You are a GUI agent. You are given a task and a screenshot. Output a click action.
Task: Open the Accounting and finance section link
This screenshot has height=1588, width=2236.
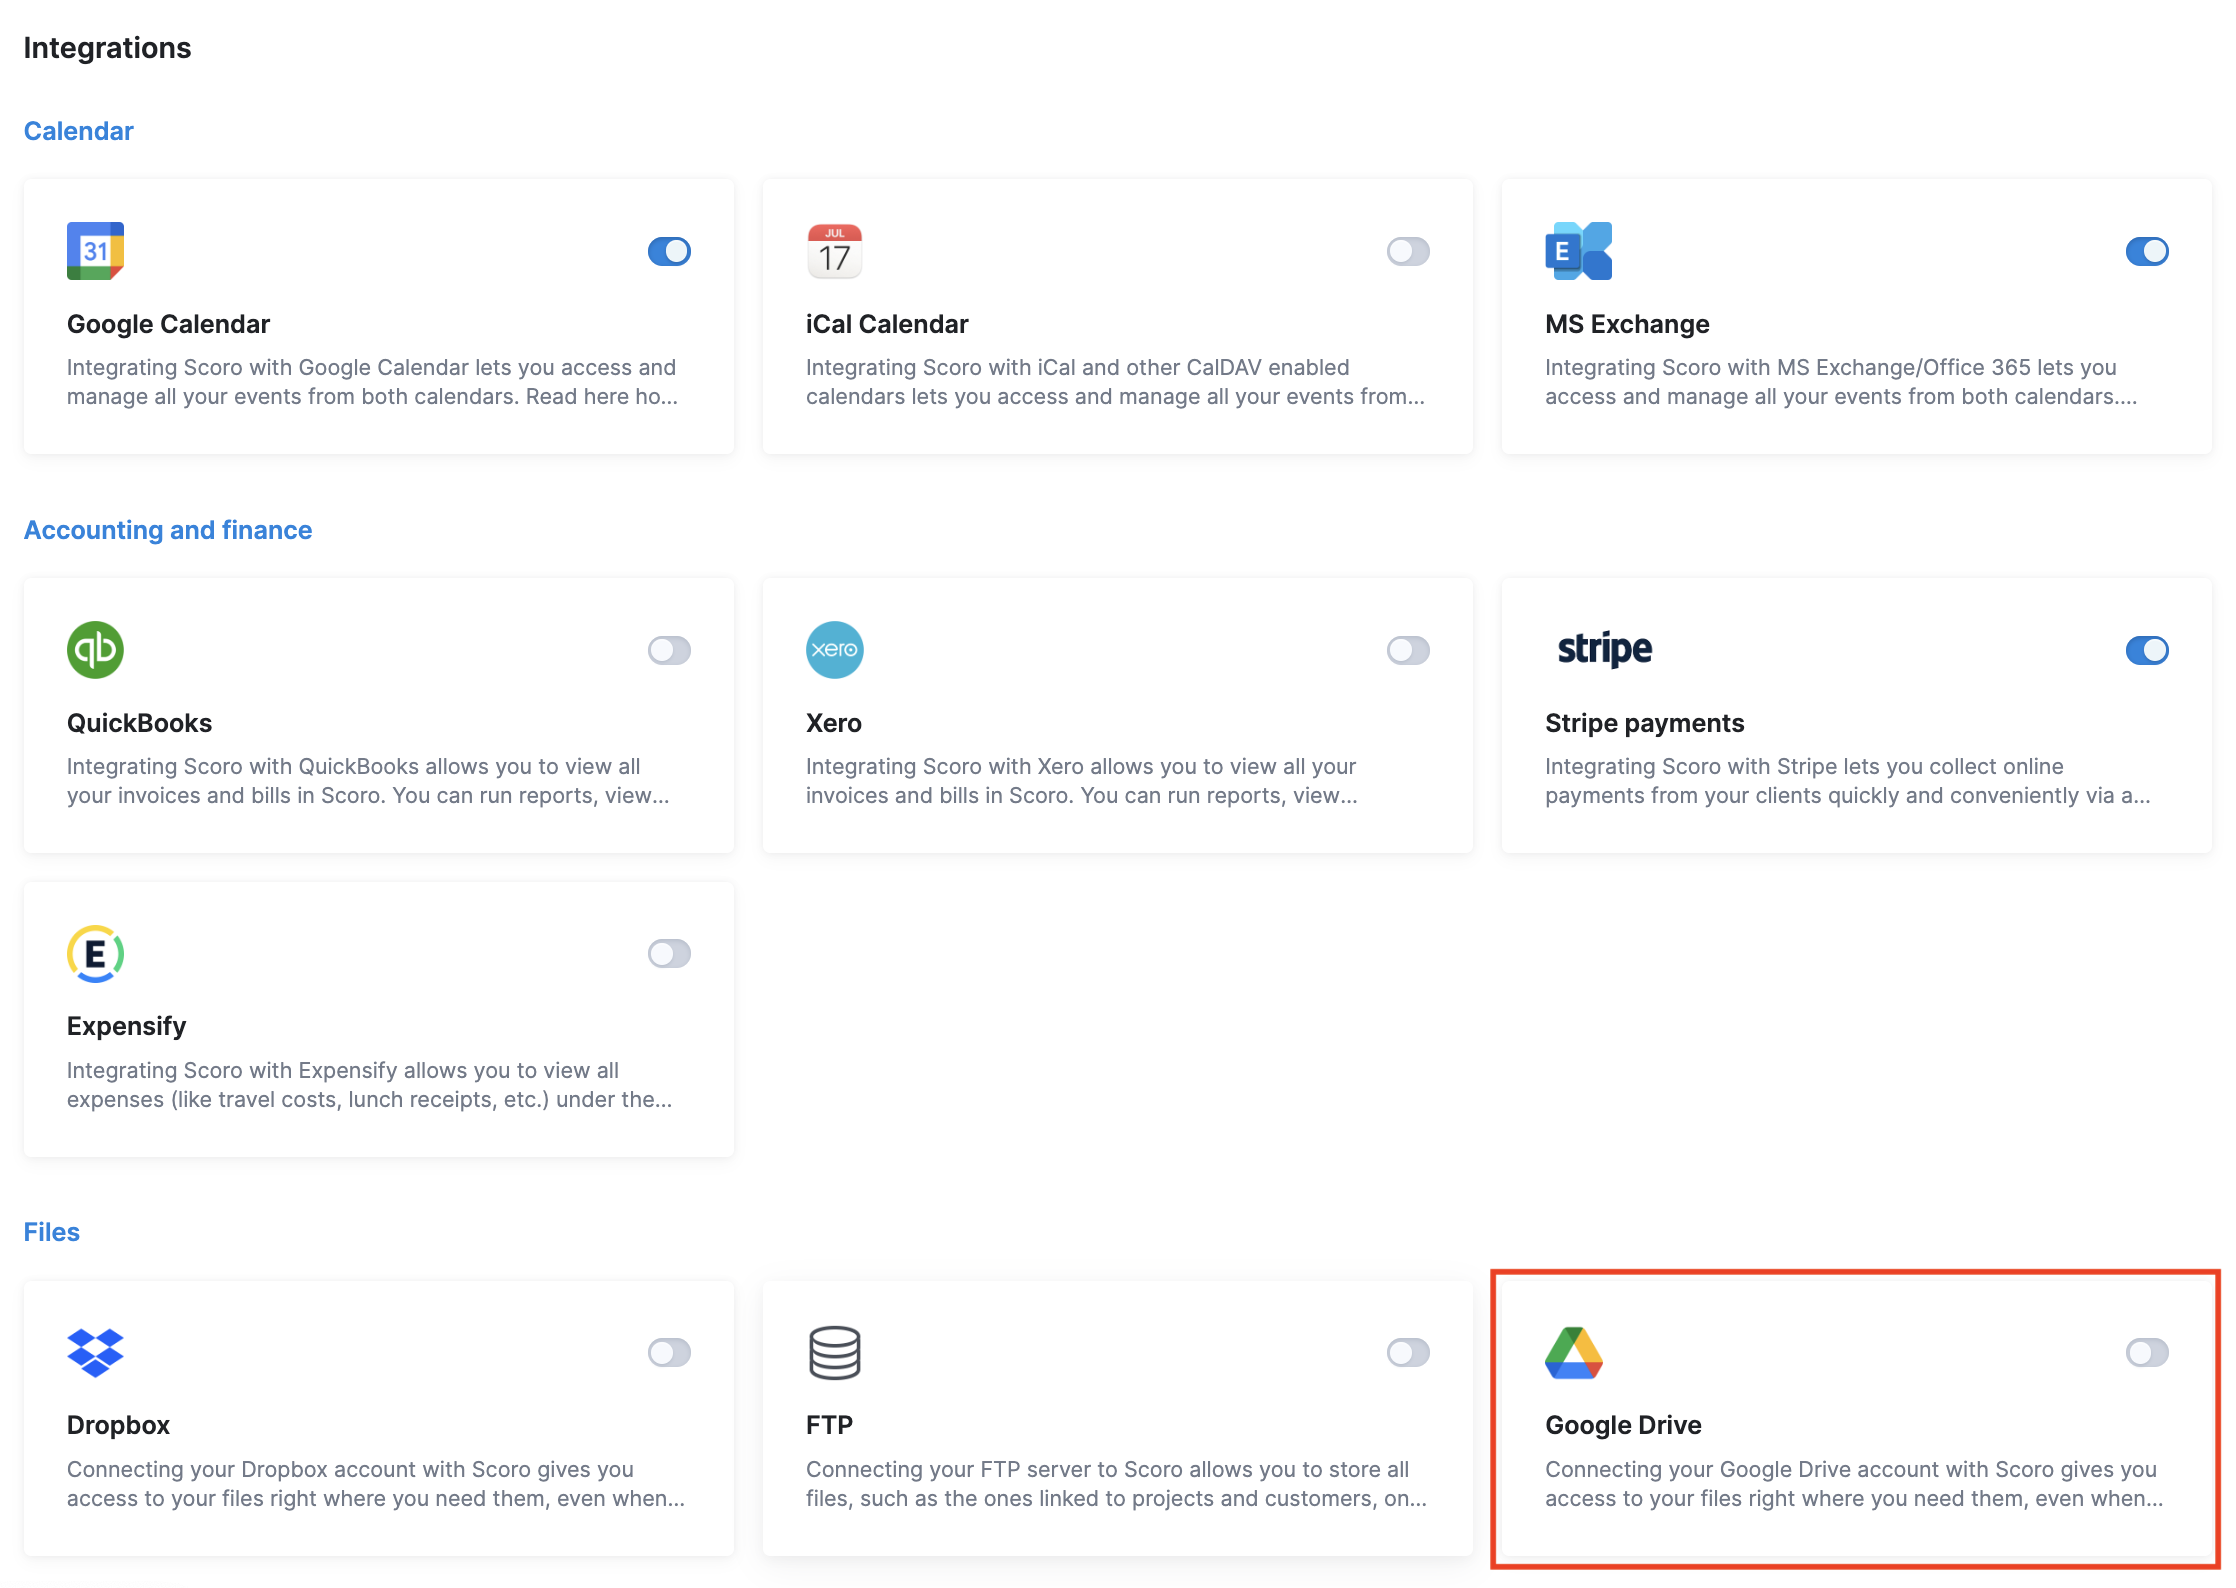click(x=168, y=530)
